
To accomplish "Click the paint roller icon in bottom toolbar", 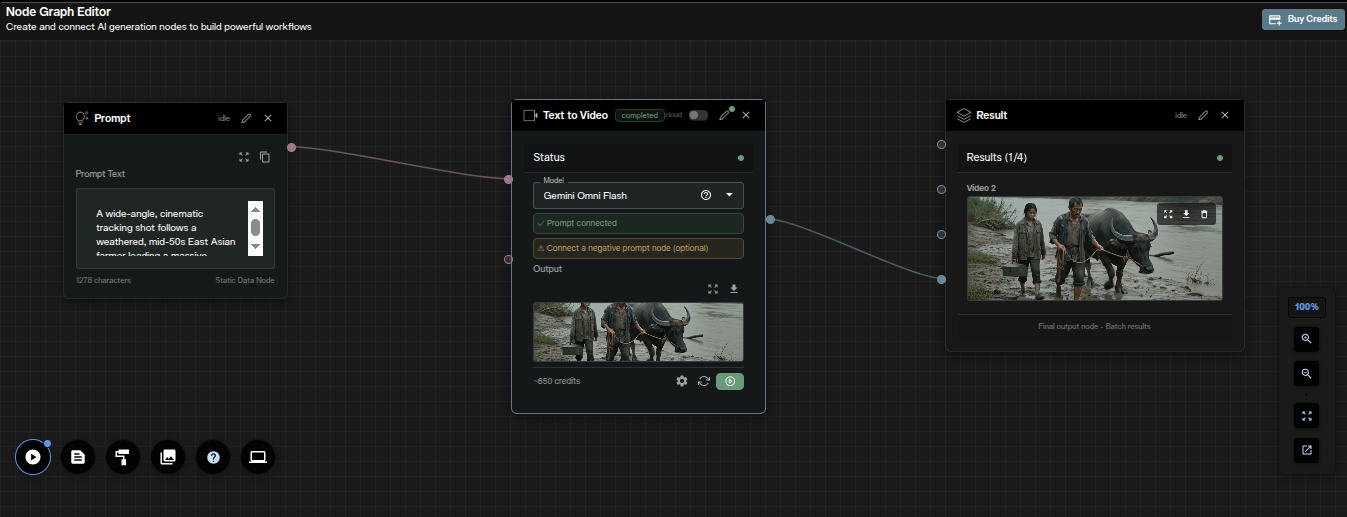I will click(x=123, y=457).
